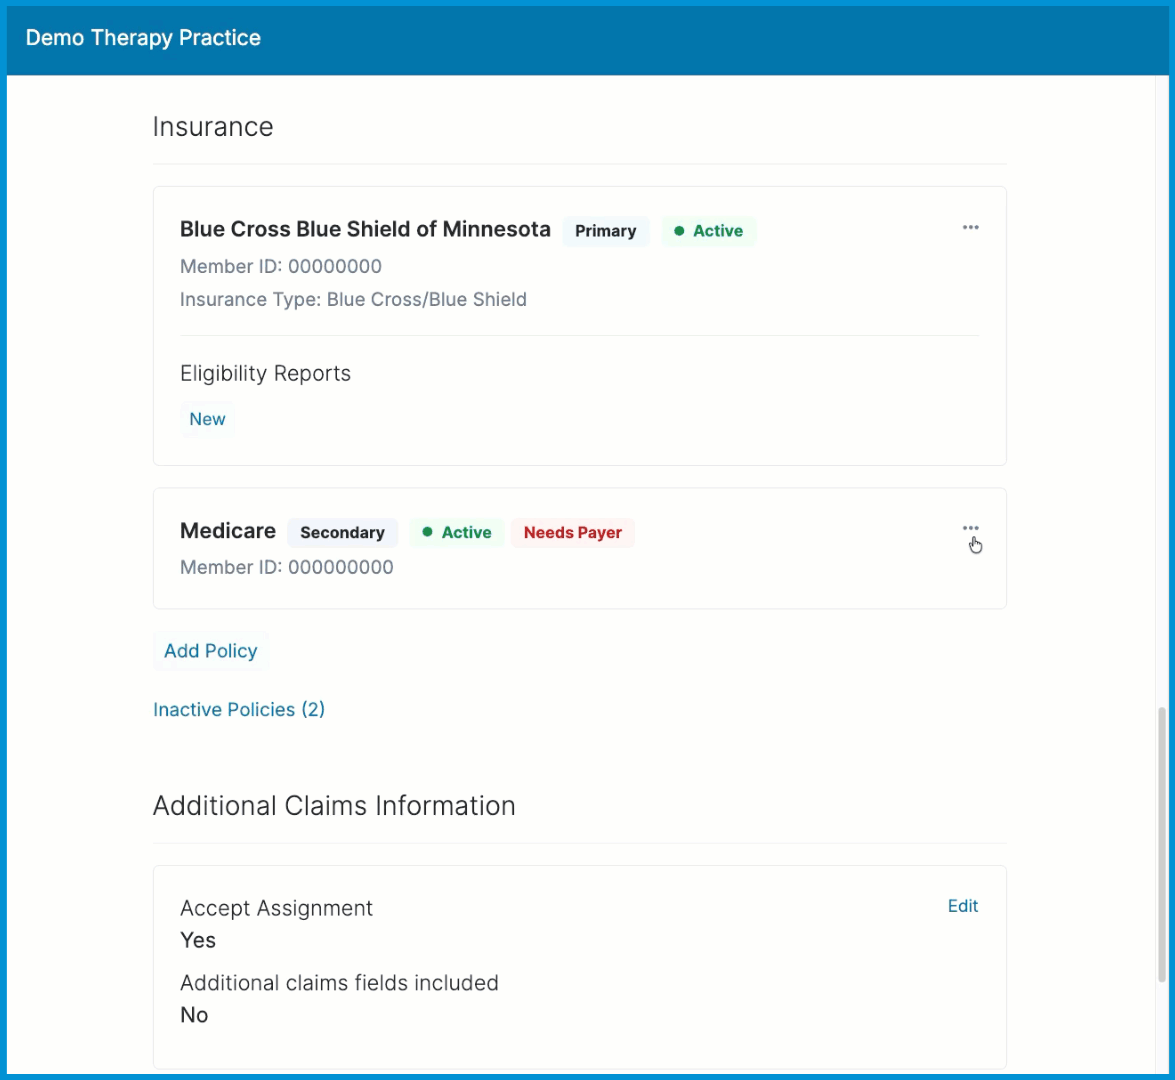
Task: Click the Secondary badge on Medicare policy
Action: [342, 532]
